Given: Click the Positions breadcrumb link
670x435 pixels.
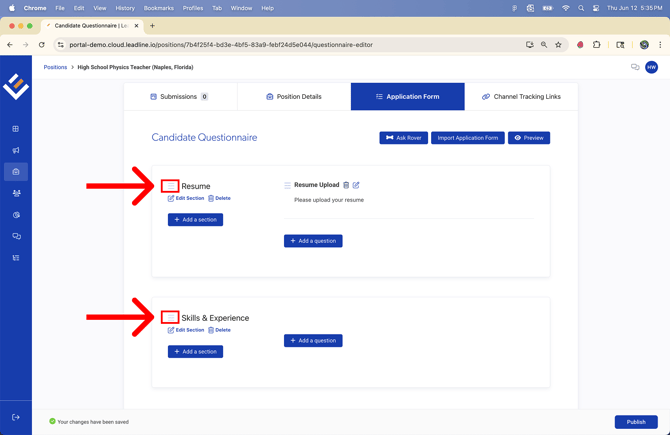Looking at the screenshot, I should (55, 67).
